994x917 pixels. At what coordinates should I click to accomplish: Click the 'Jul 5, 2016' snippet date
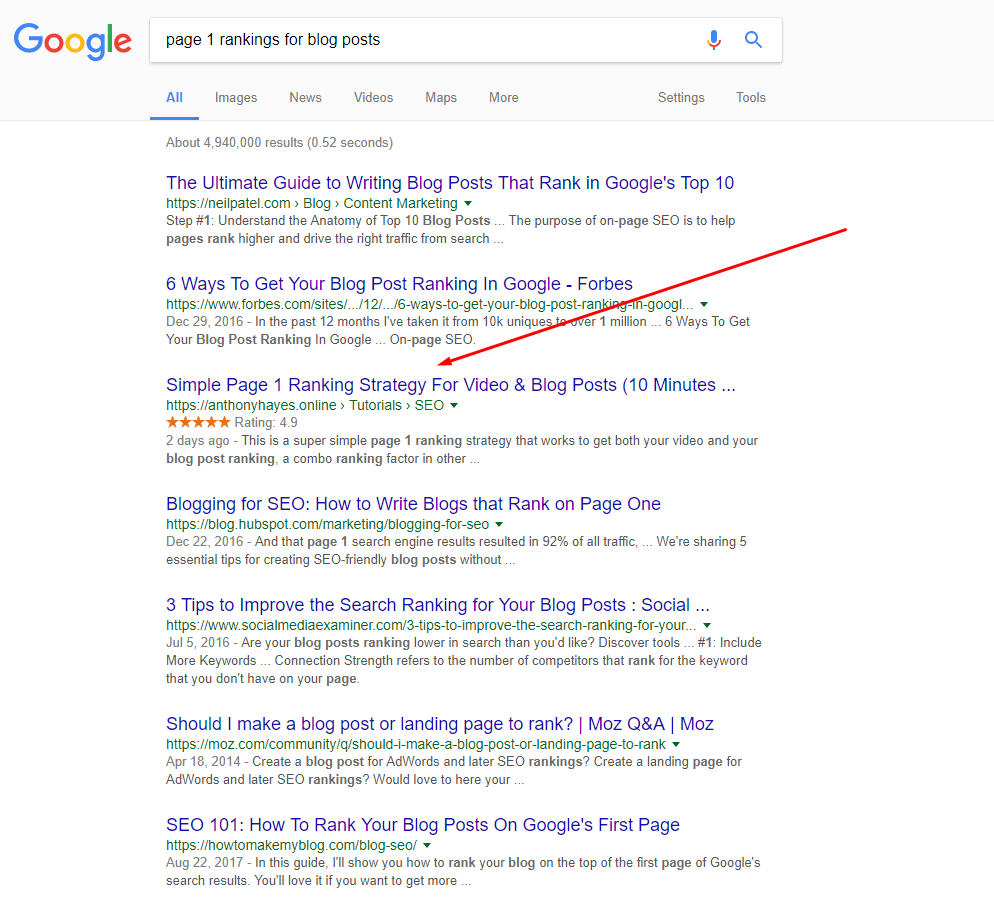pyautogui.click(x=198, y=643)
